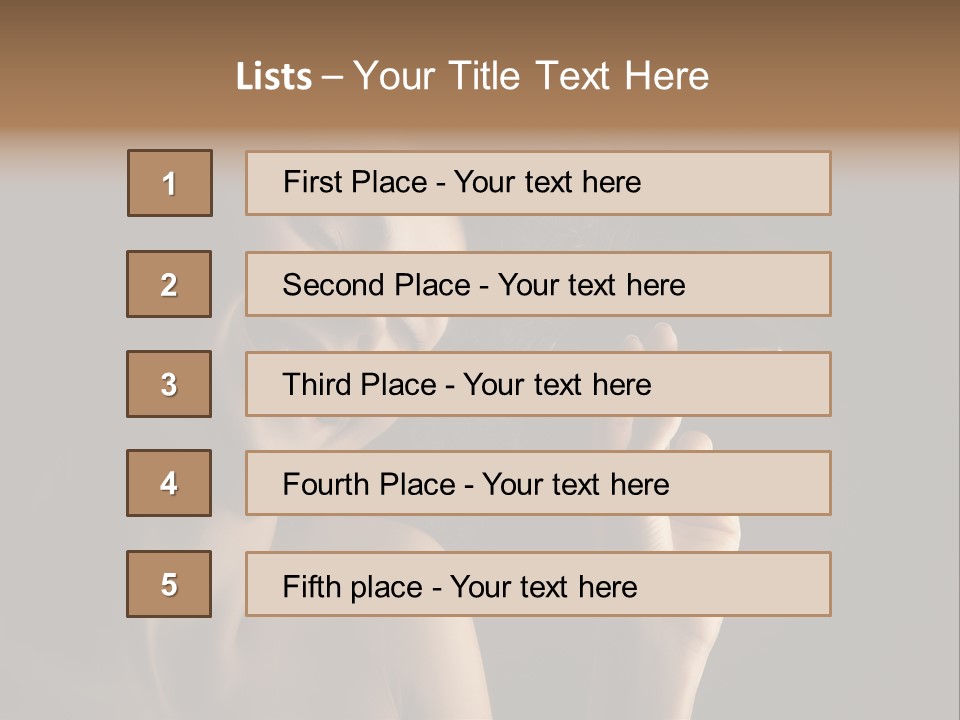This screenshot has width=960, height=720.
Task: Click the word Fifth in the list
Action: (x=312, y=586)
